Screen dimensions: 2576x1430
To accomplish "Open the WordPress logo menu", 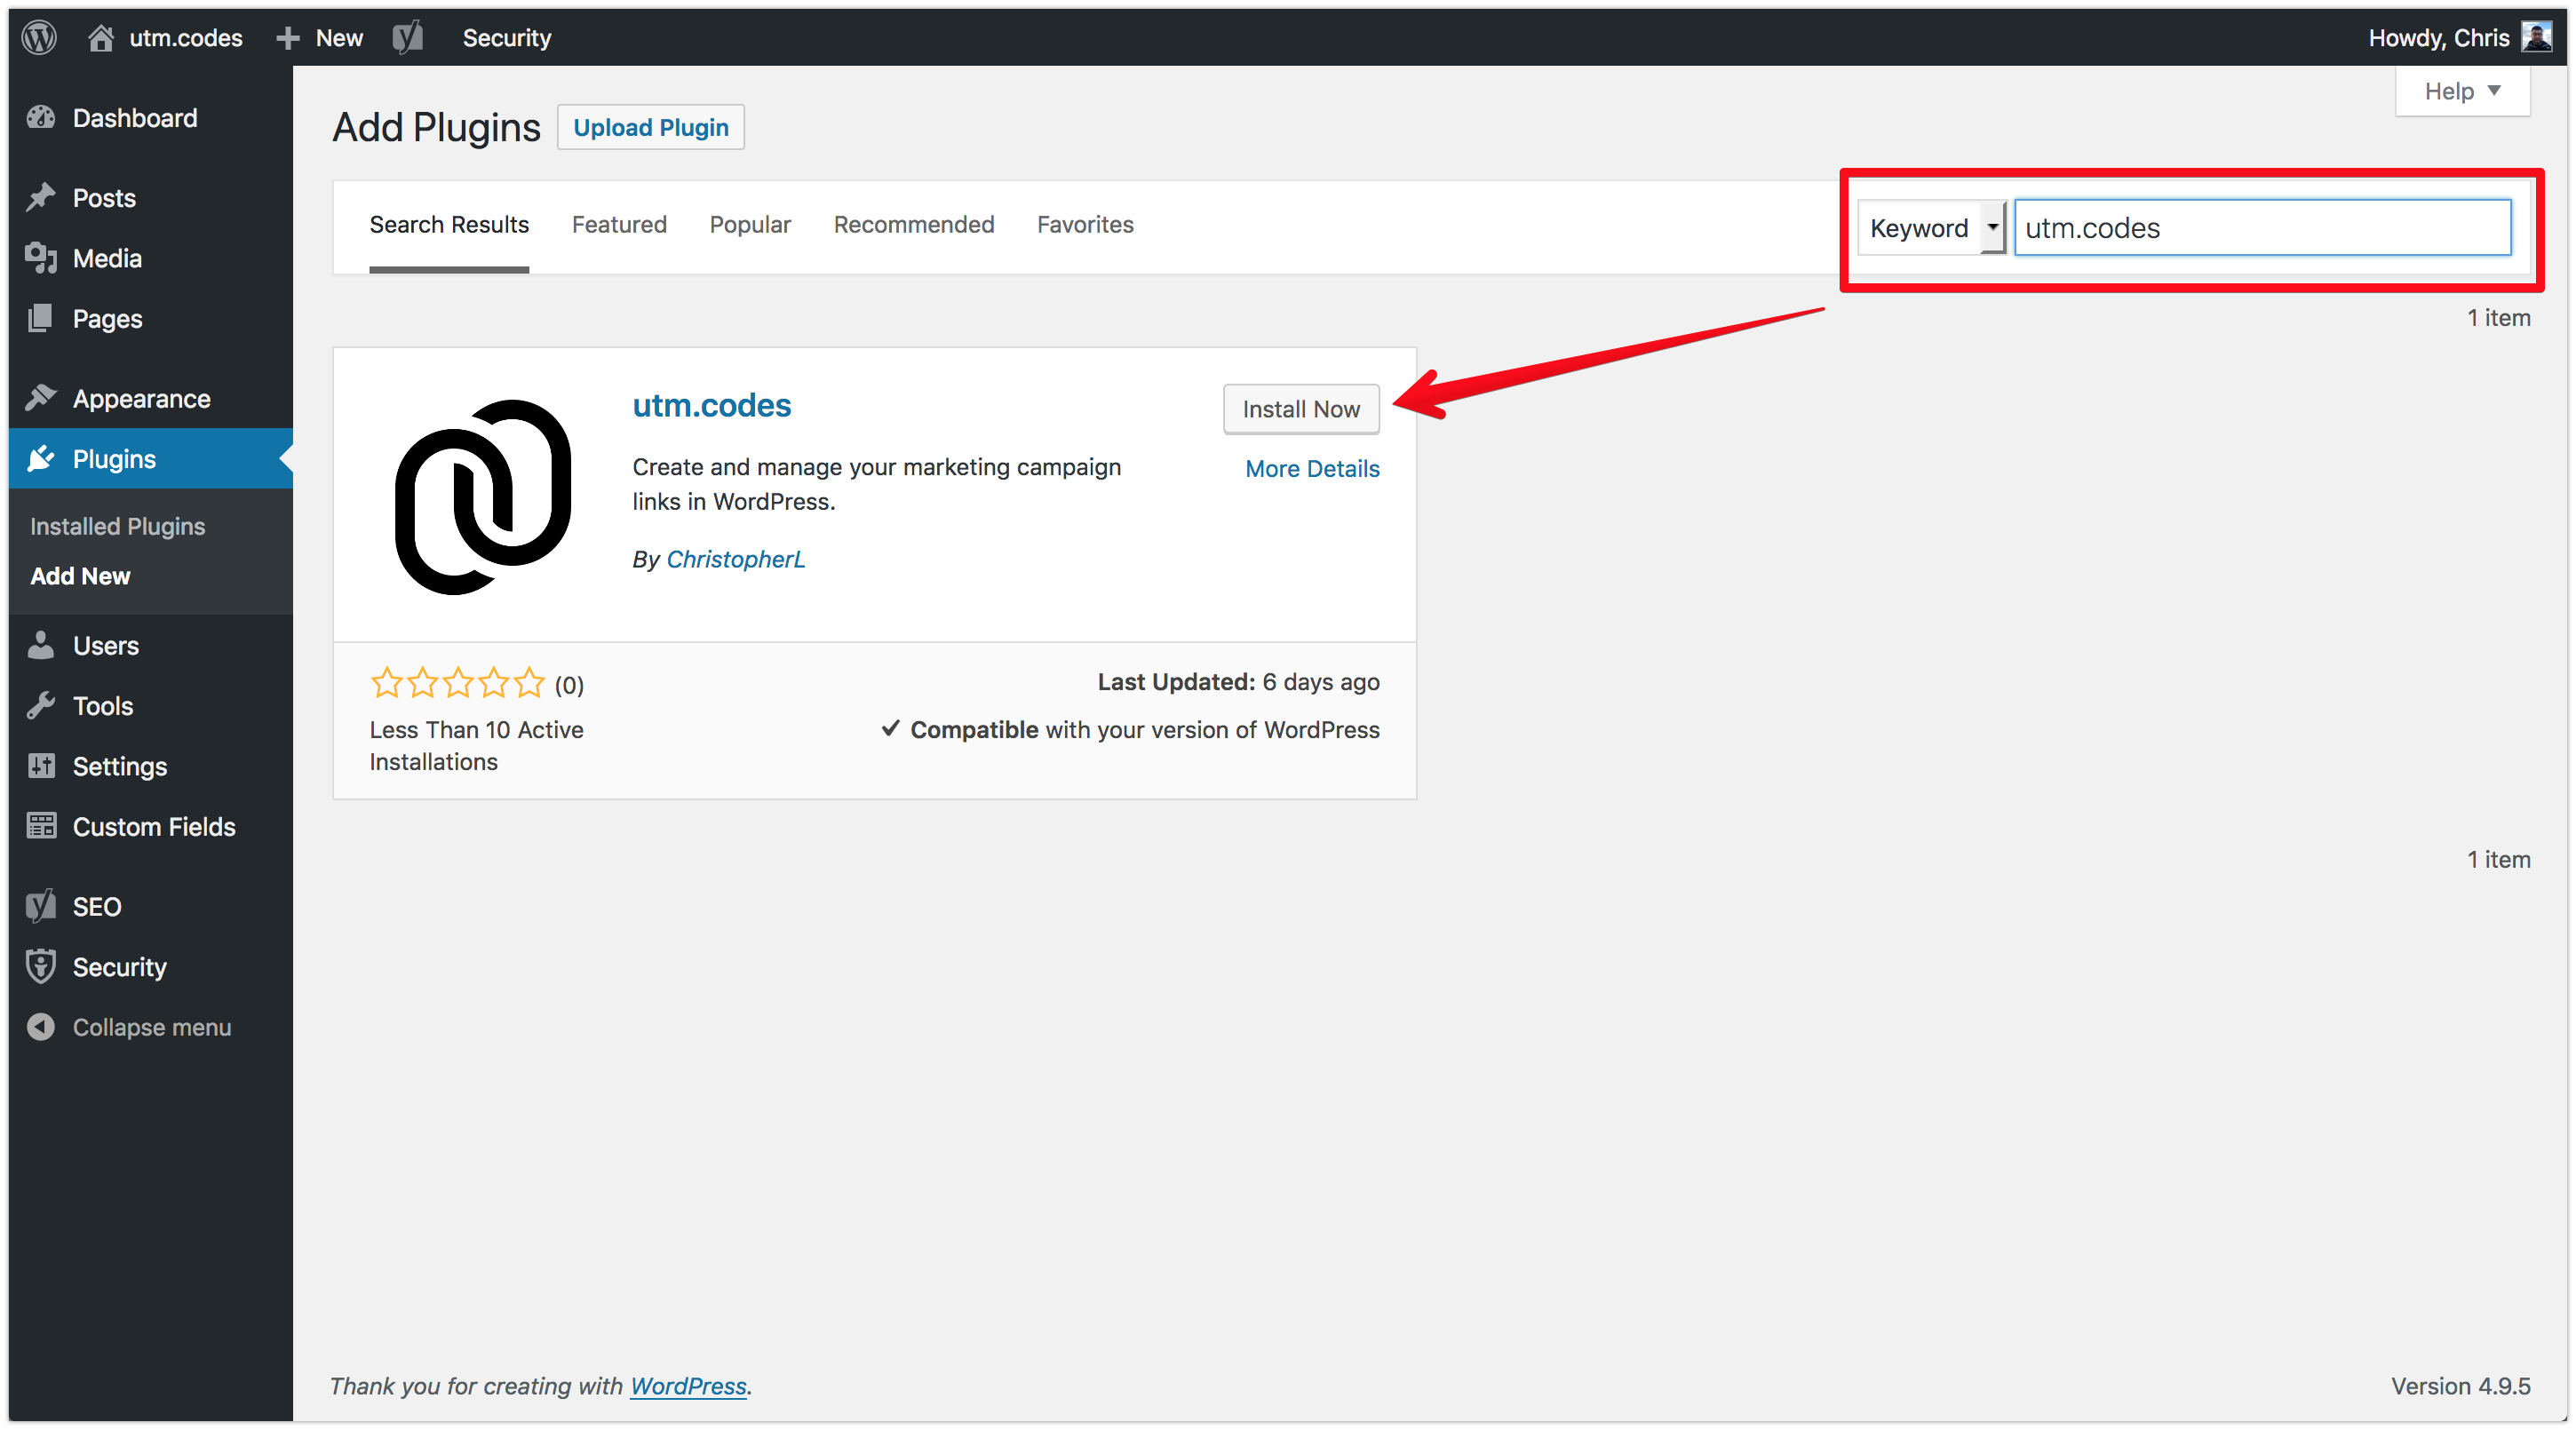I will tap(38, 37).
